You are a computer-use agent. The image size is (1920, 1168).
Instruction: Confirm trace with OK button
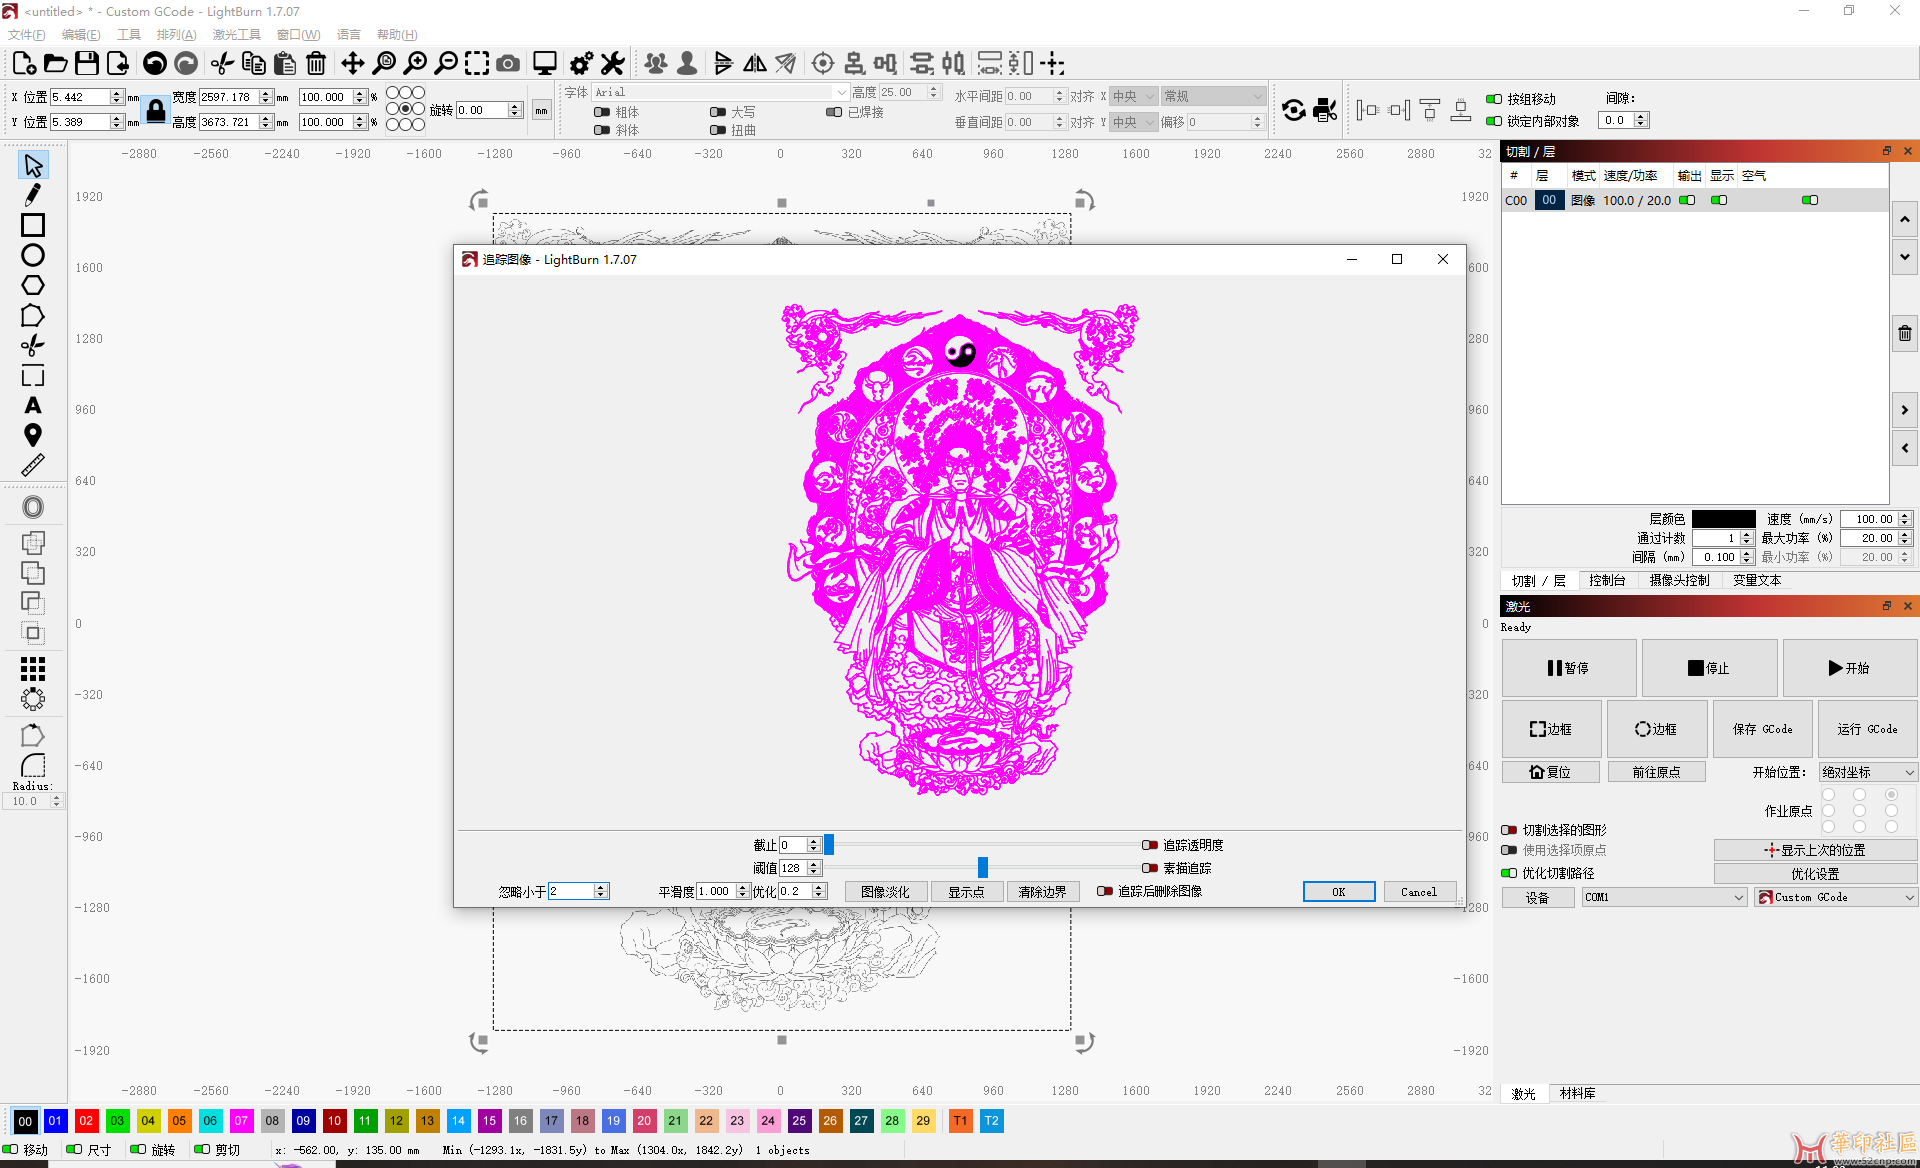click(x=1338, y=891)
